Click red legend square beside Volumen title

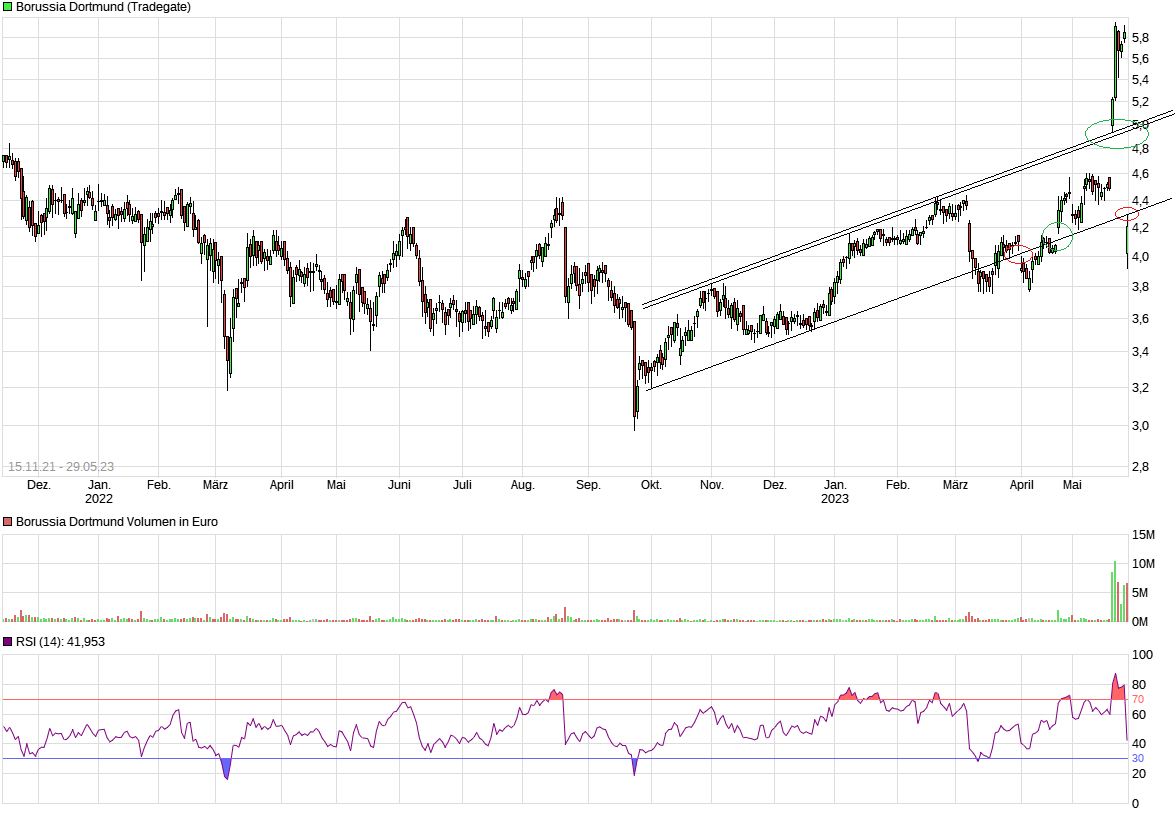[x=8, y=522]
